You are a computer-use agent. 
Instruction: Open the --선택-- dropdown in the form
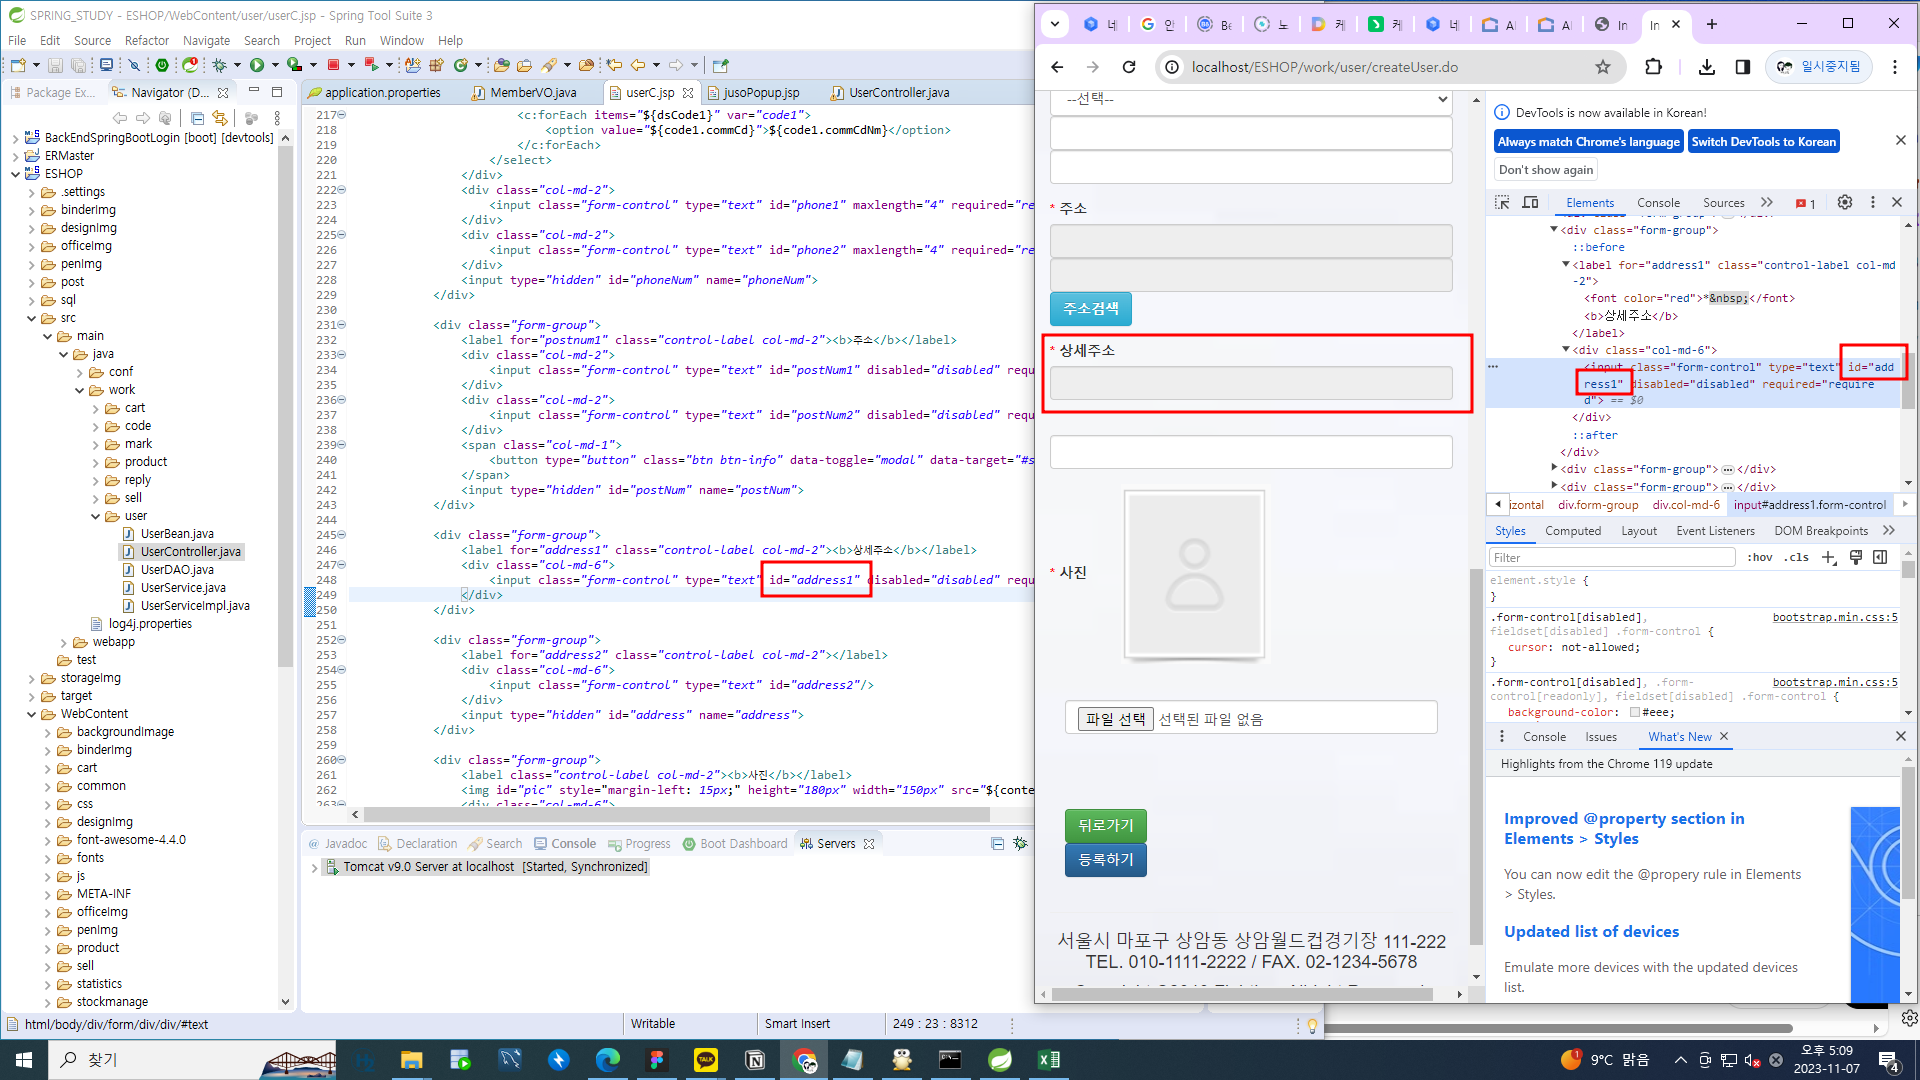1250,99
